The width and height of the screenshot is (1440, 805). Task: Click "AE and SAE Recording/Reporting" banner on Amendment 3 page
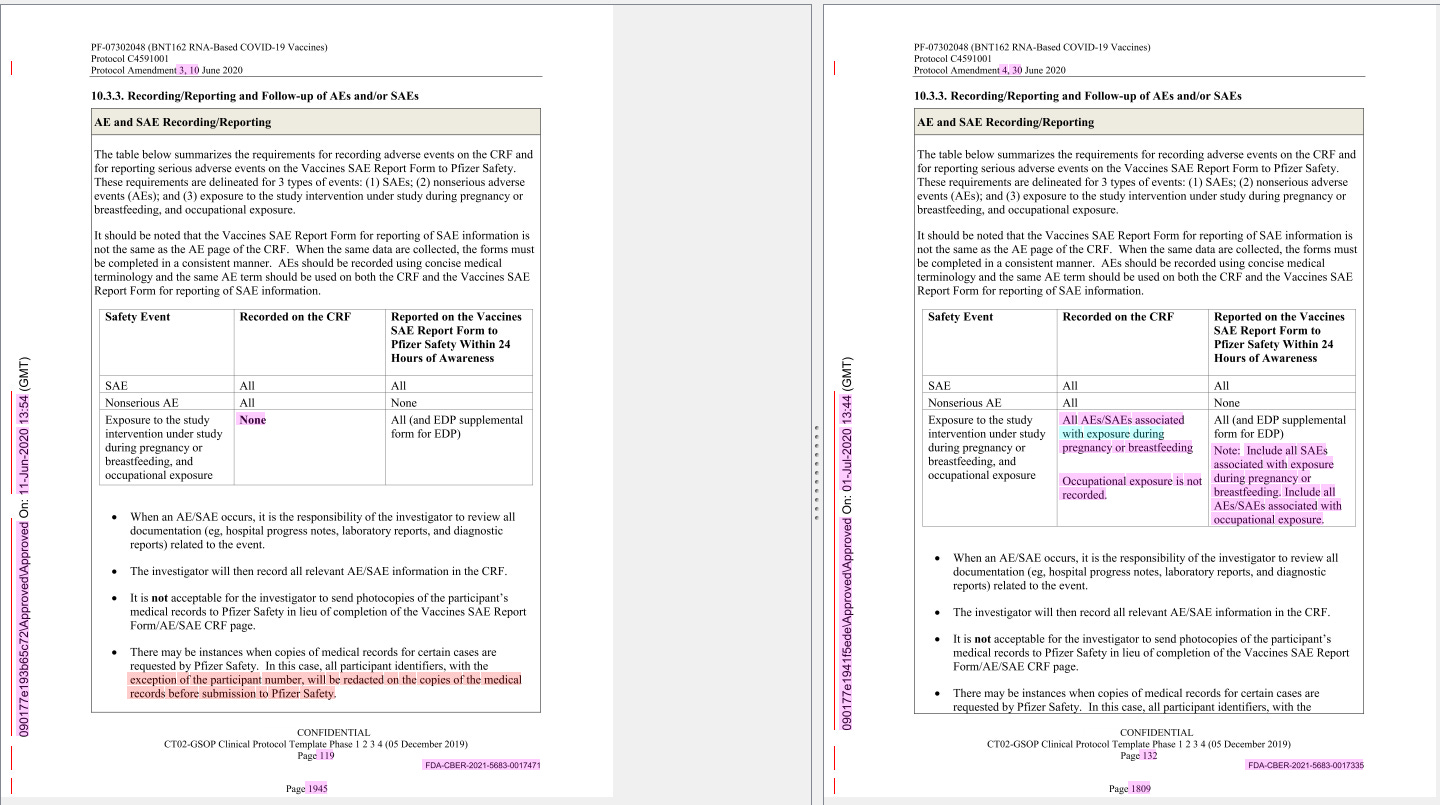(x=316, y=122)
